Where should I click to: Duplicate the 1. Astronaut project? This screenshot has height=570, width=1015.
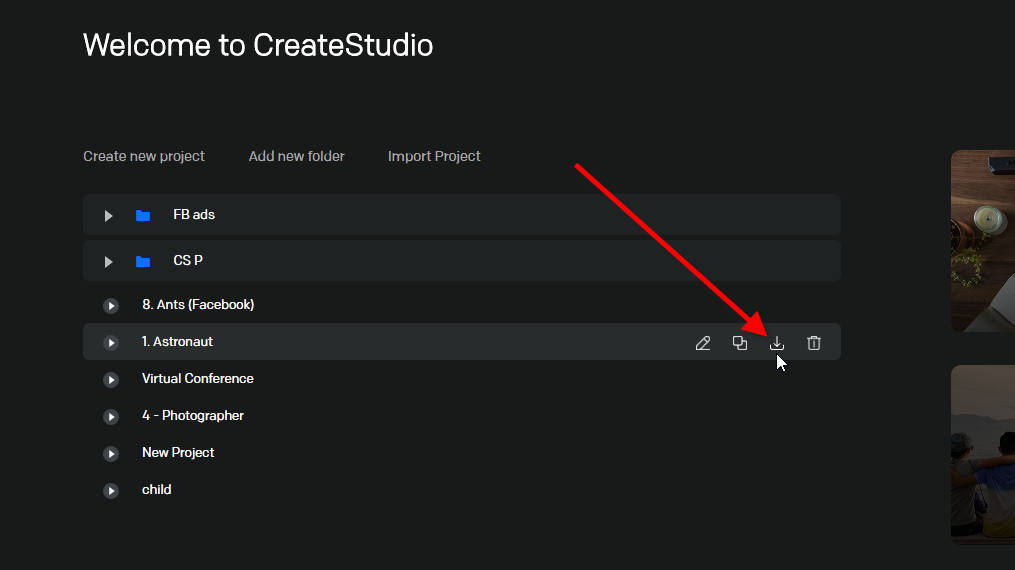739,343
